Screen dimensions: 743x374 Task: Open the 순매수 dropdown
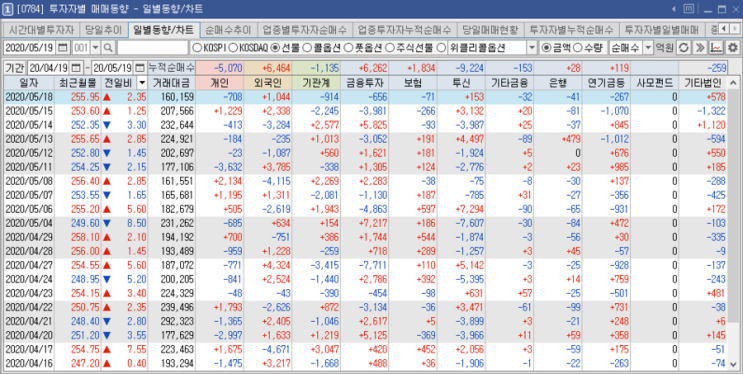(x=648, y=47)
